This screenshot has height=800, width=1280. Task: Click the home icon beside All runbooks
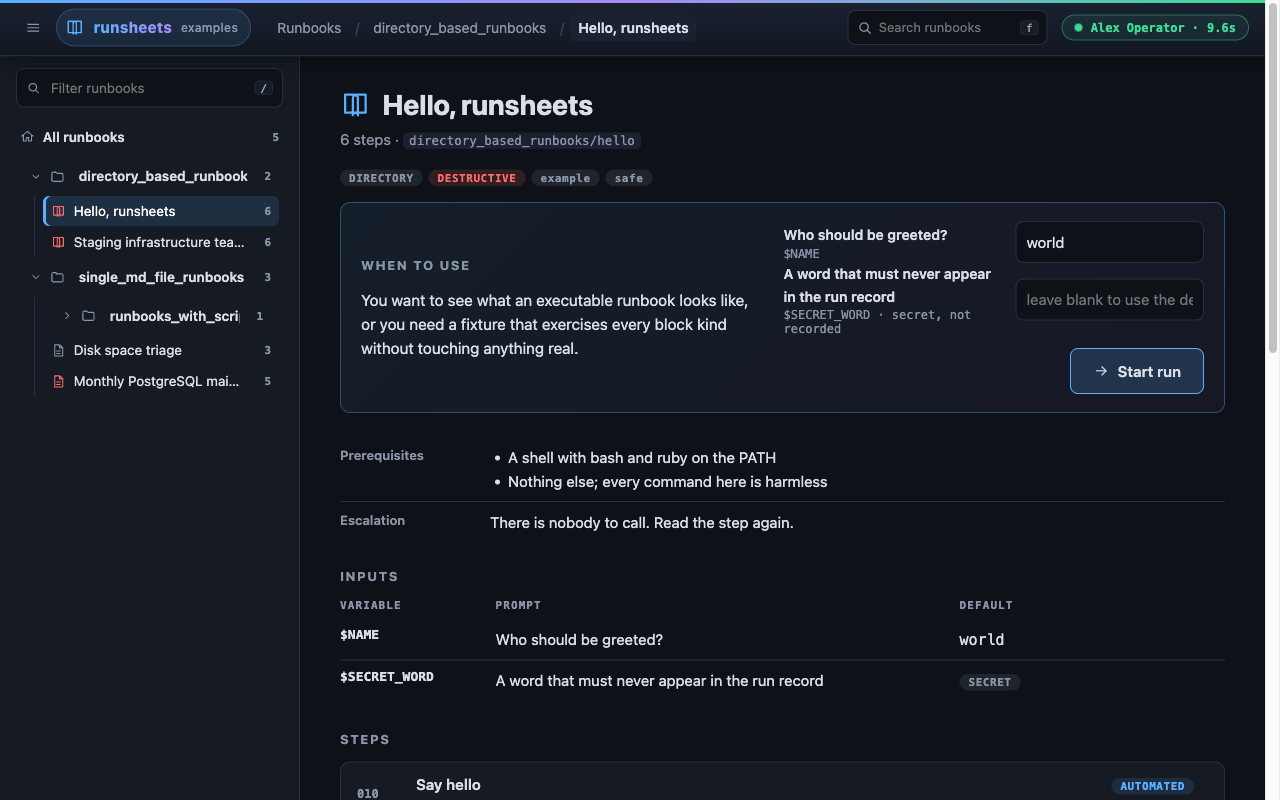pos(27,137)
